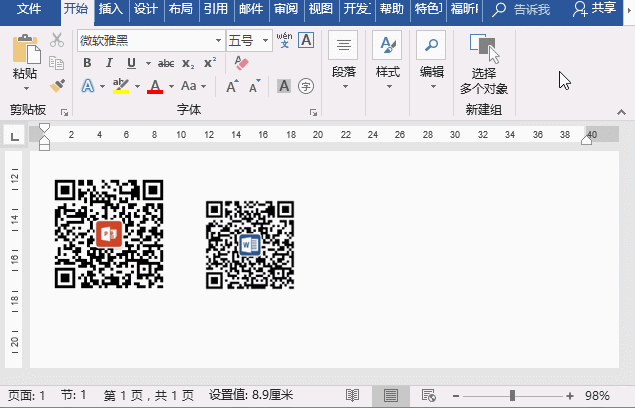635x408 pixels.
Task: Select the Format Painter brush
Action: pyautogui.click(x=57, y=85)
